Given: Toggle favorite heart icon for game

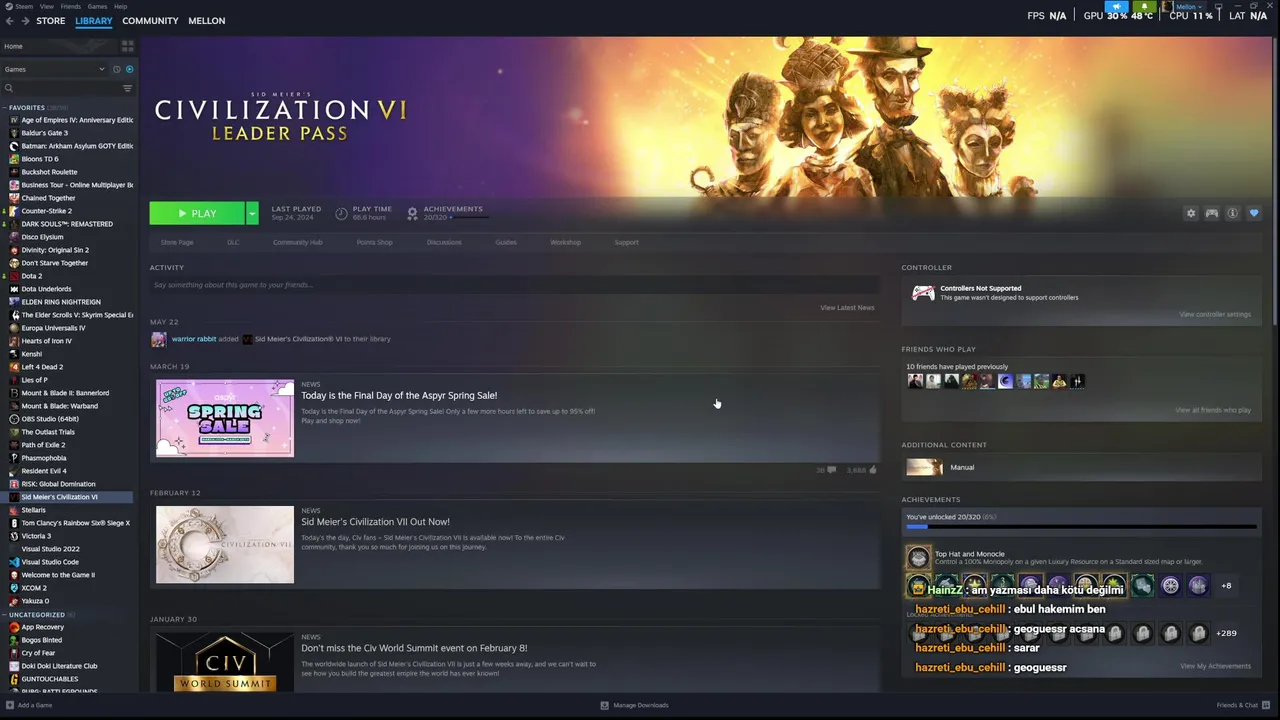Looking at the screenshot, I should (1254, 213).
